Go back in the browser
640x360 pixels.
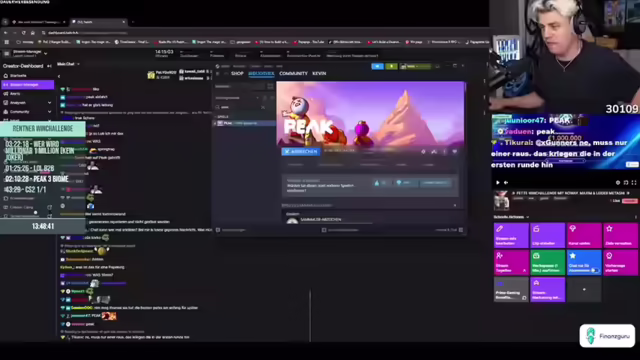tap(5, 33)
